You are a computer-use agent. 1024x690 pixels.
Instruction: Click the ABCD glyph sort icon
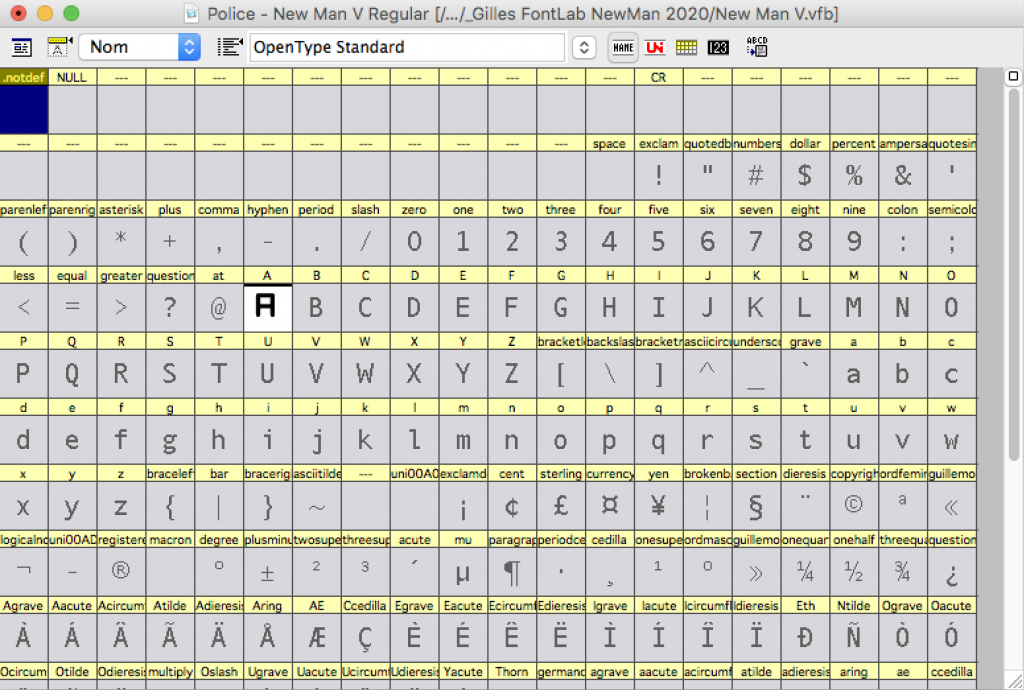tap(757, 47)
